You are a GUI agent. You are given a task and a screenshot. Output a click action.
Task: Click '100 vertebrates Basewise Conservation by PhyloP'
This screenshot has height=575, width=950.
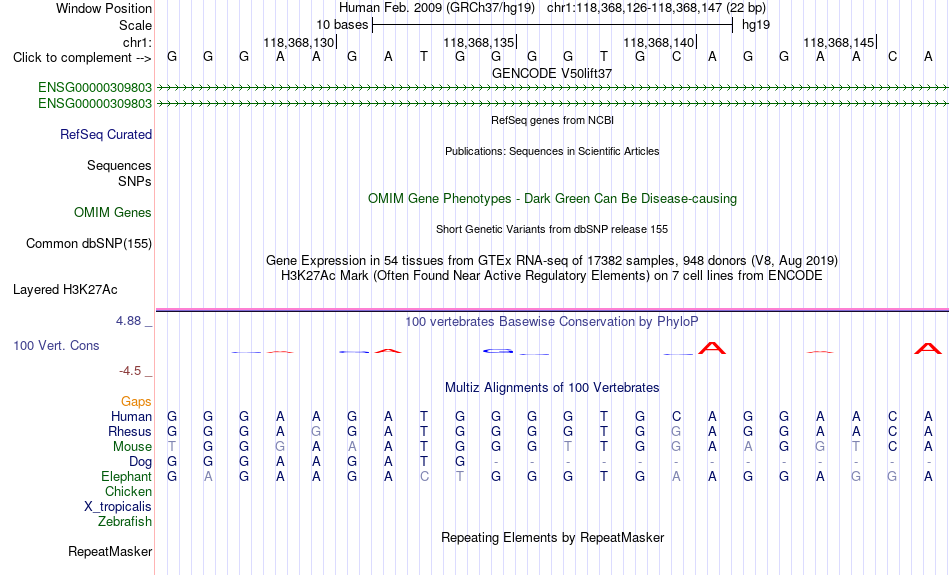tap(552, 322)
